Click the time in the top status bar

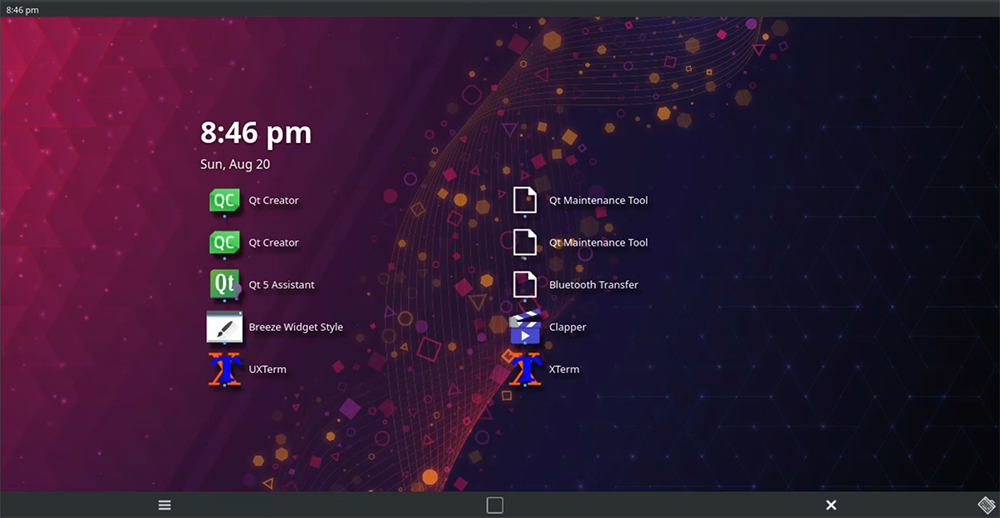click(21, 9)
